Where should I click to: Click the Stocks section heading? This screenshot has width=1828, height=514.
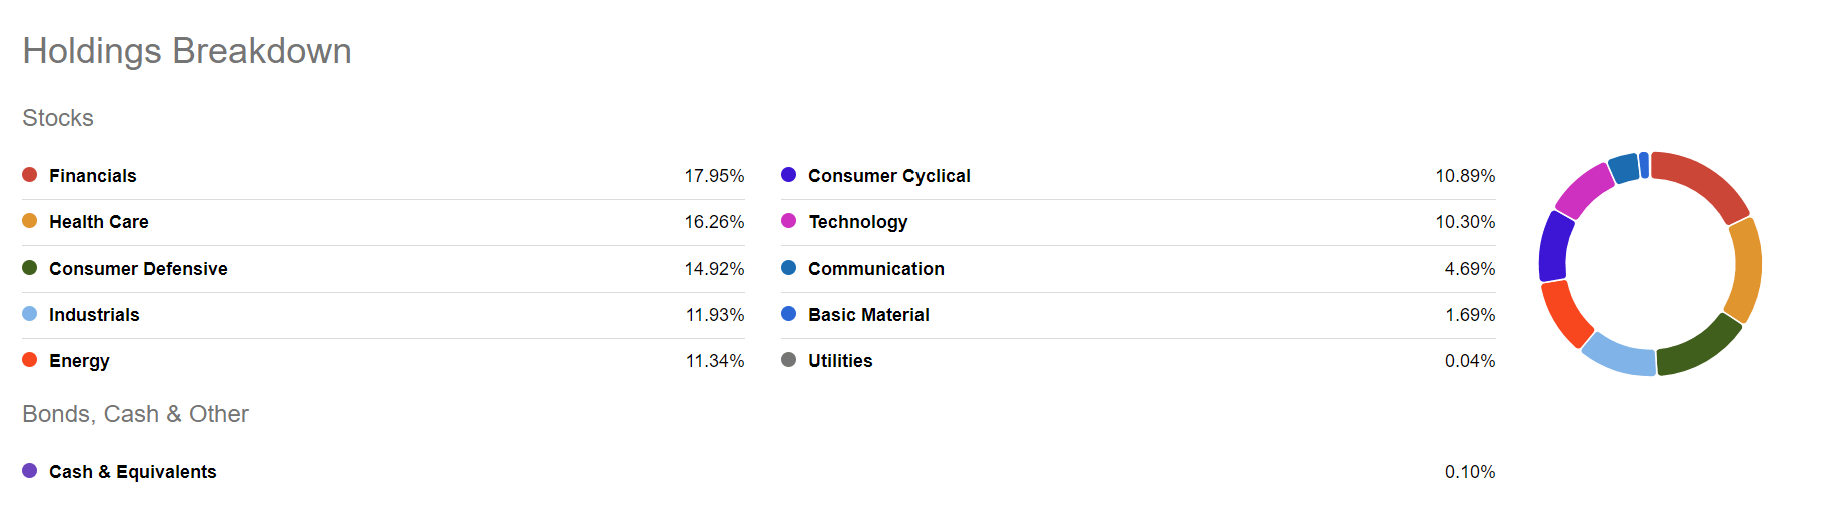click(x=58, y=118)
